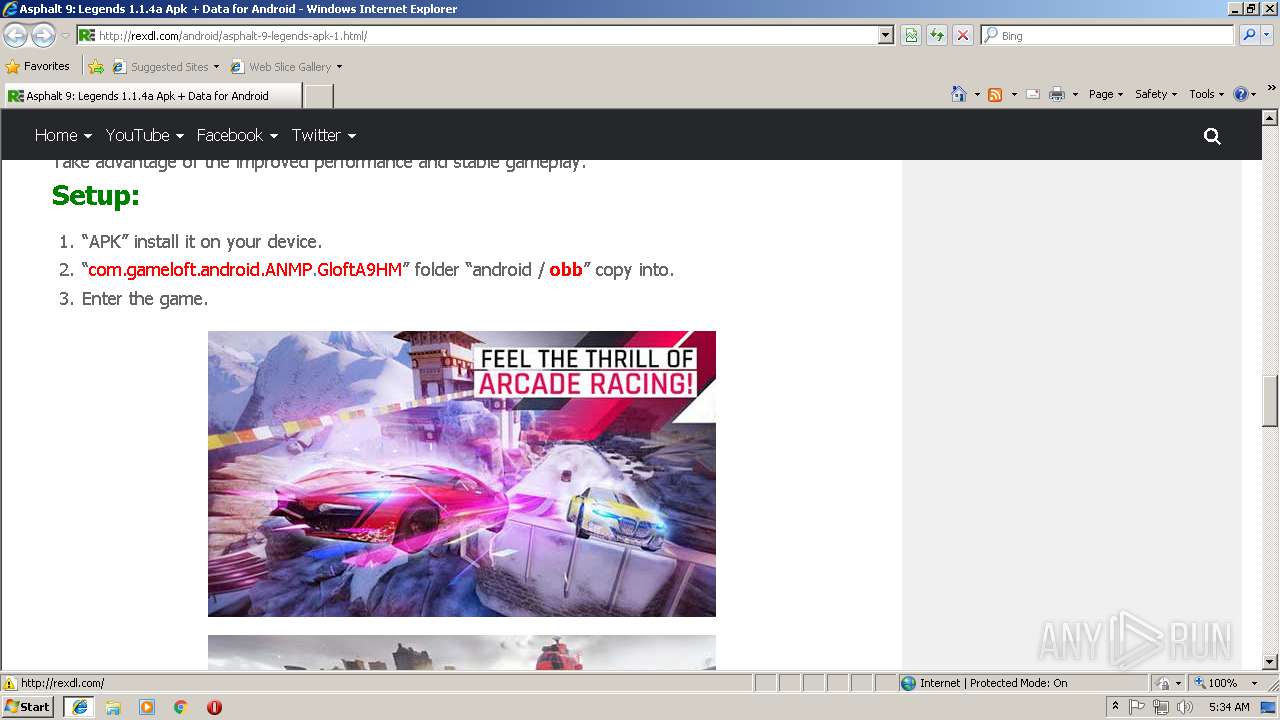Expand the RSS feeds dropdown arrow
The height and width of the screenshot is (720, 1280).
click(1014, 94)
